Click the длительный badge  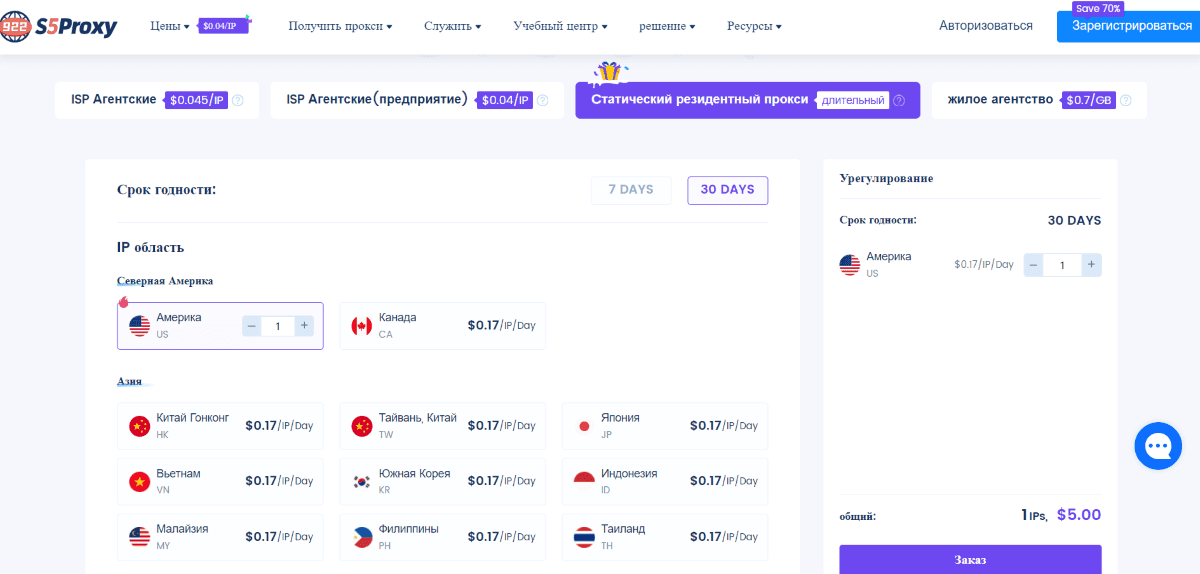pyautogui.click(x=853, y=100)
